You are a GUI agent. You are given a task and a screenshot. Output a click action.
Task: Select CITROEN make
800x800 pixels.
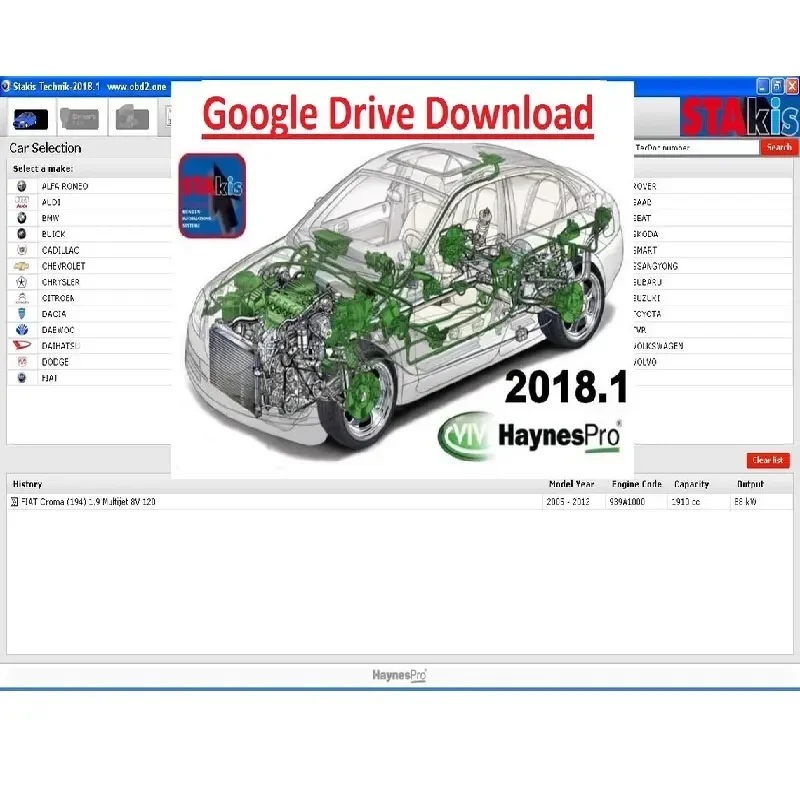[58, 298]
